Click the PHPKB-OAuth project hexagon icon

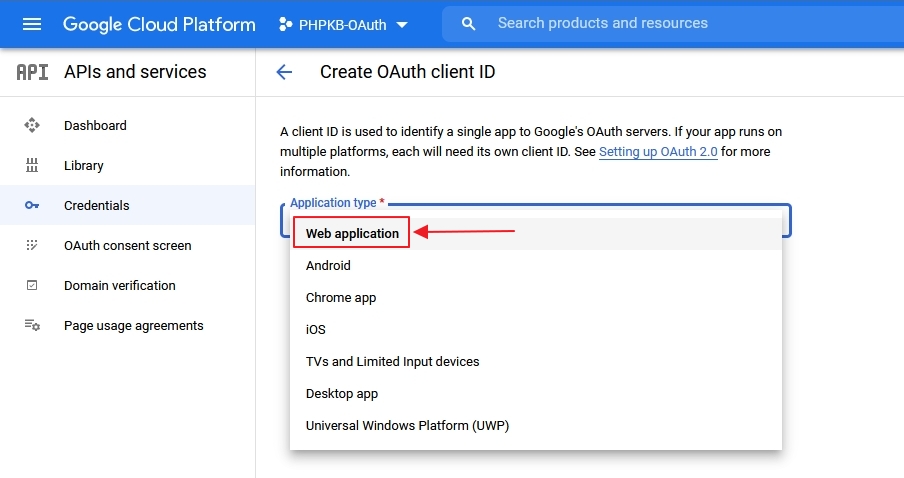pos(285,24)
